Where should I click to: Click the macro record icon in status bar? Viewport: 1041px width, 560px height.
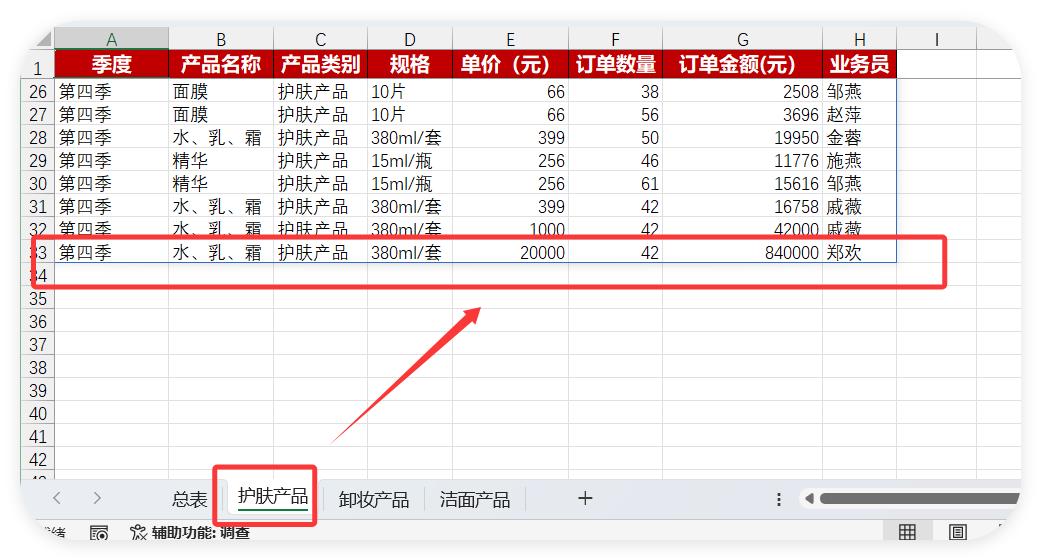click(99, 533)
